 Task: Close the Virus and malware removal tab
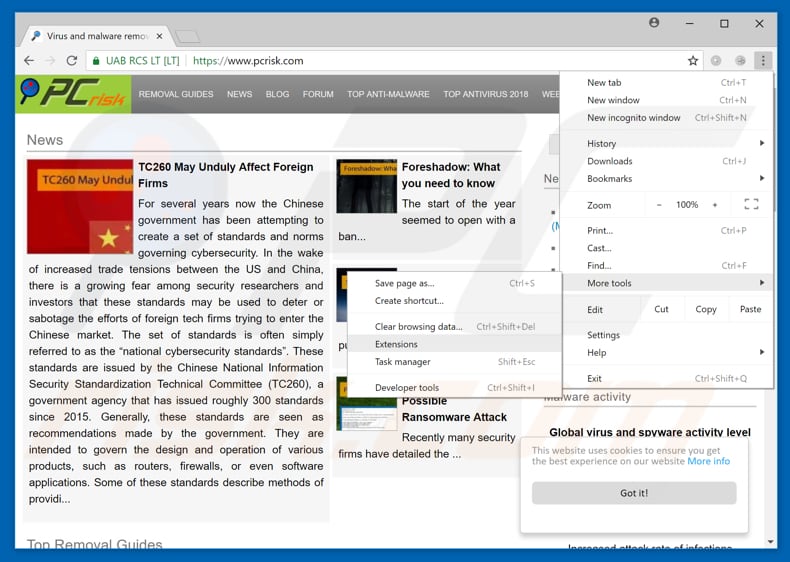click(159, 36)
